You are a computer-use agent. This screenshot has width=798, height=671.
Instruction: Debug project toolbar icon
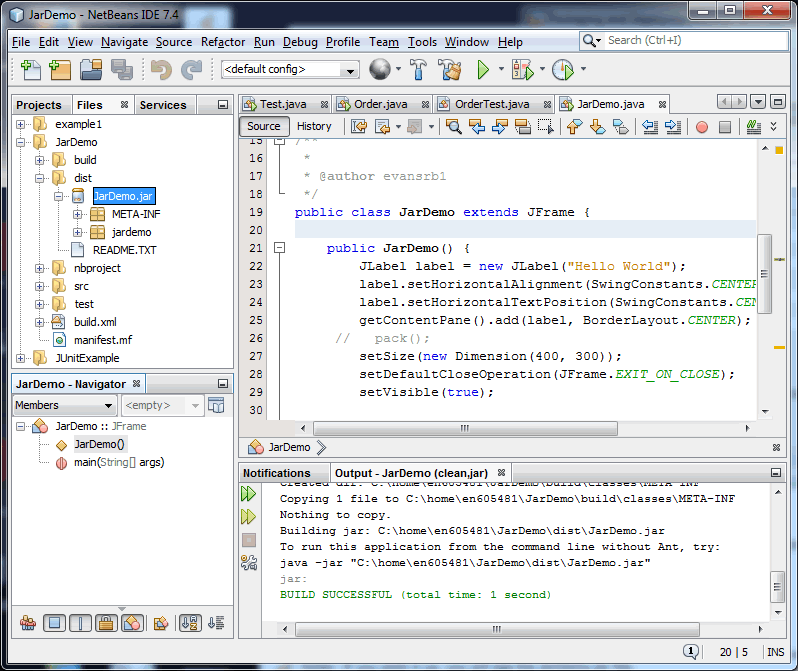[x=523, y=69]
